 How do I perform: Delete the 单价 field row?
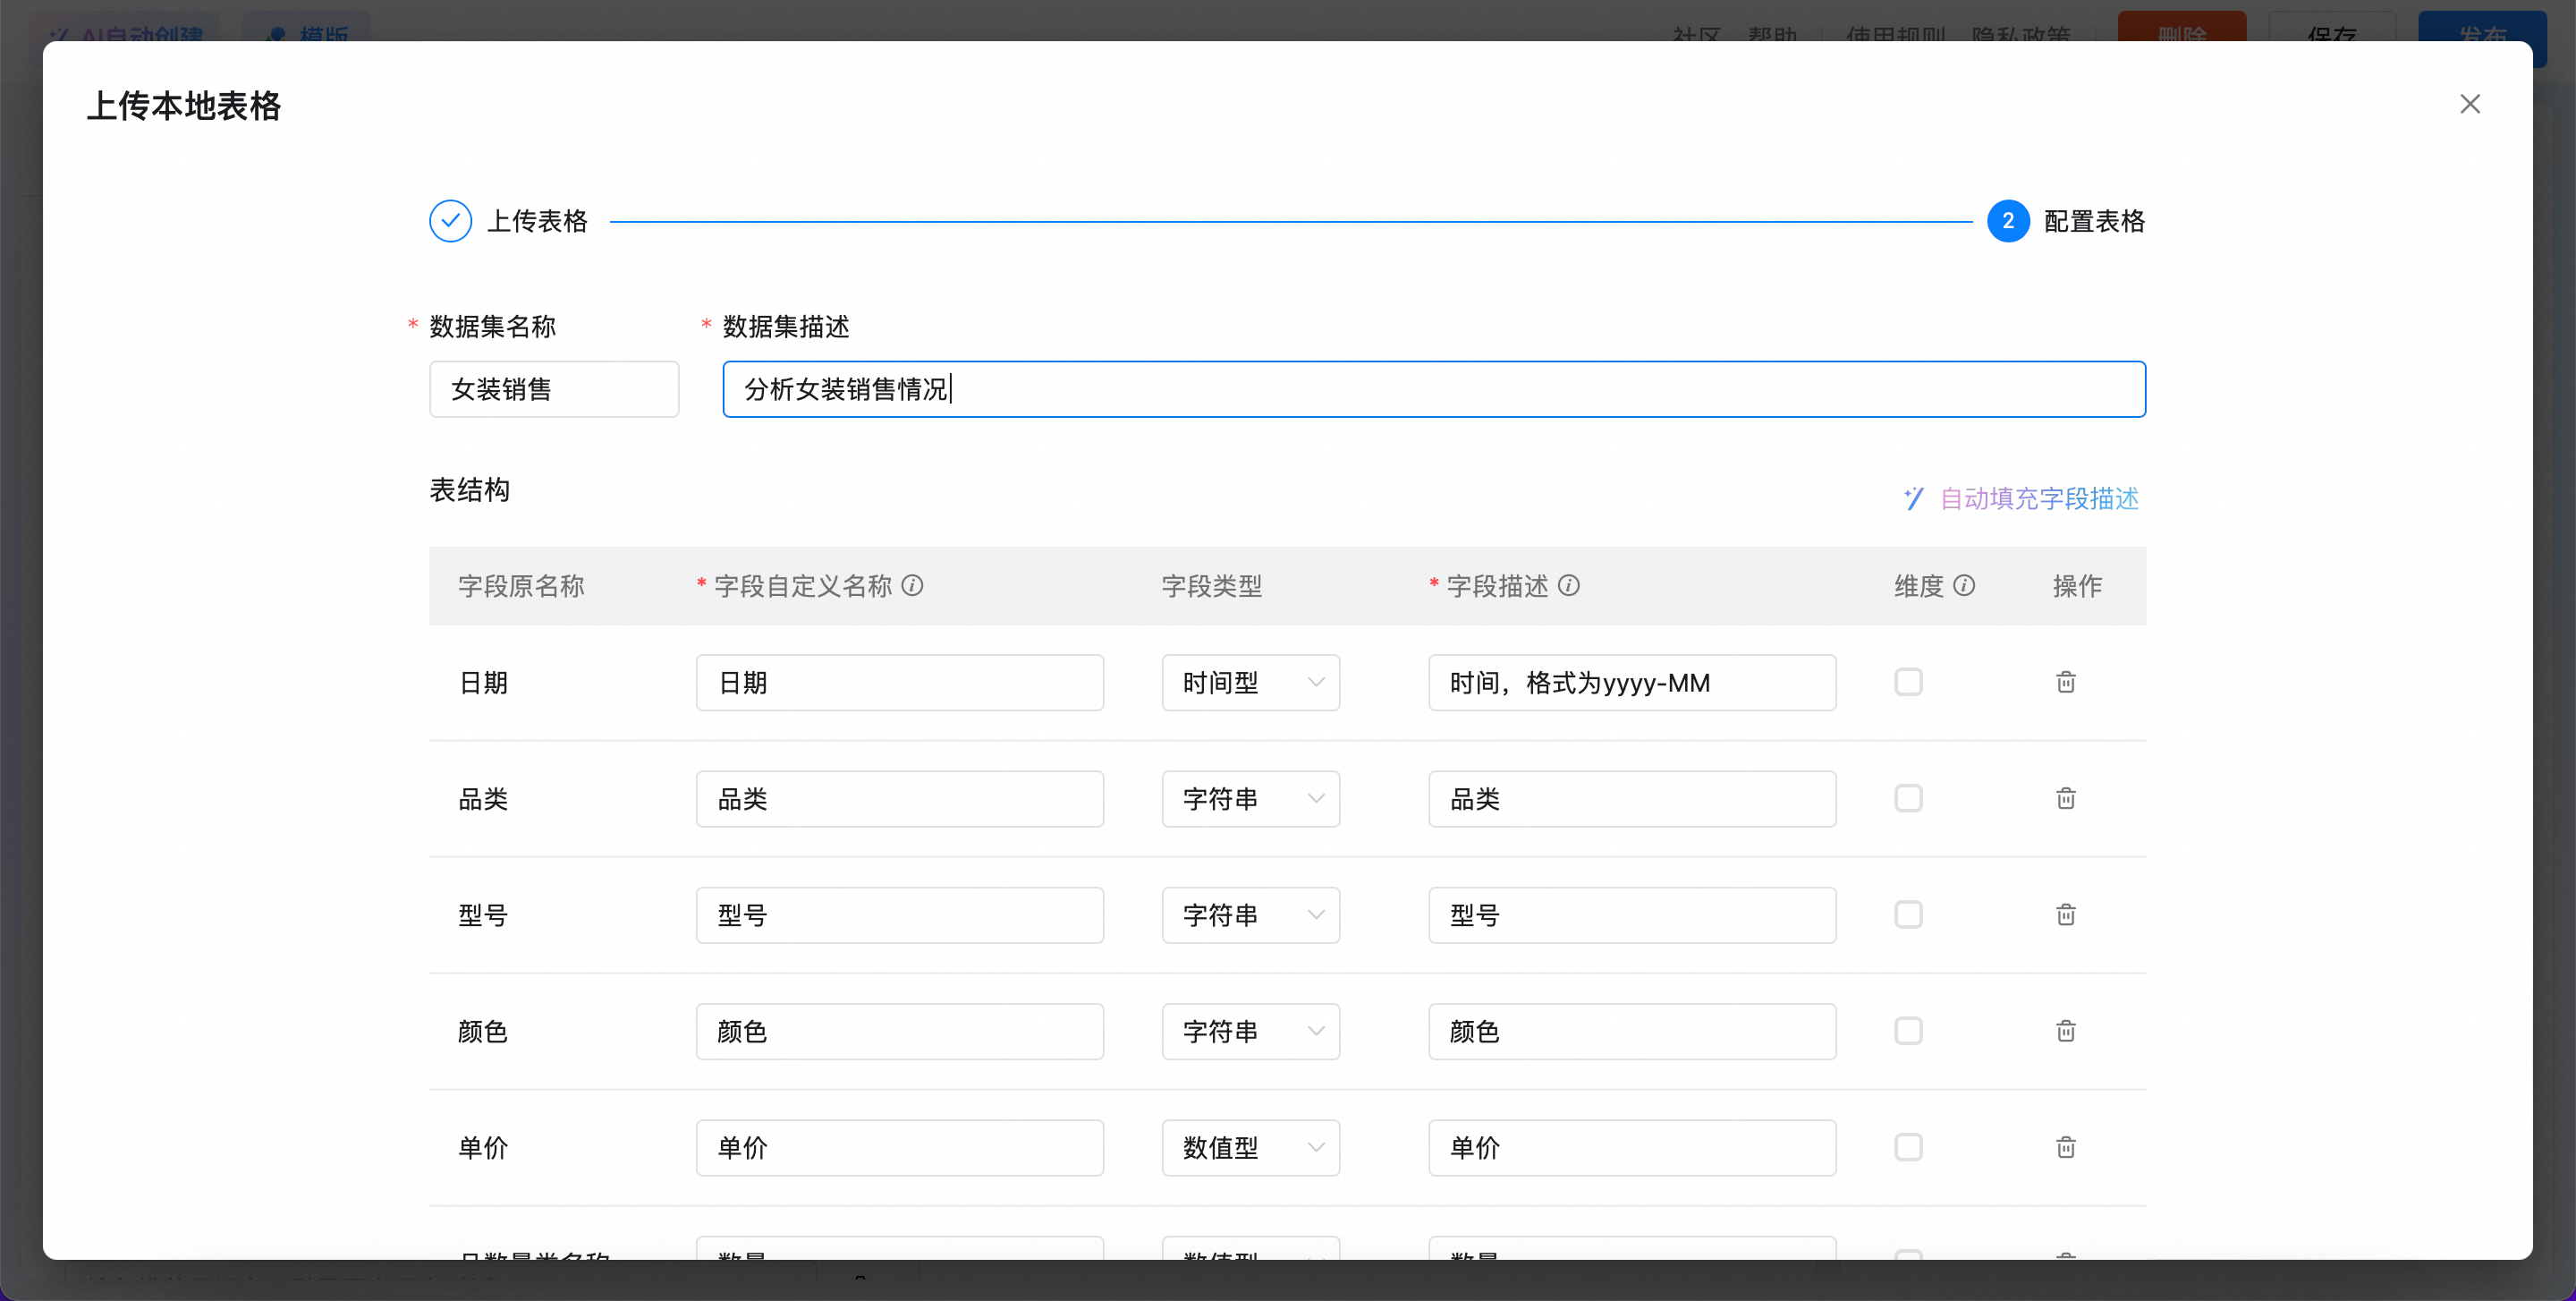point(2065,1147)
